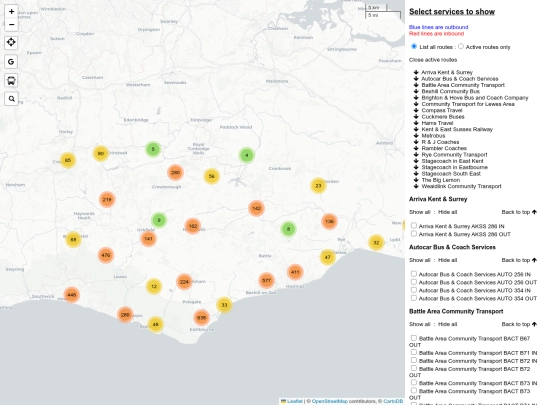Select Active routes only radio button

(x=461, y=46)
